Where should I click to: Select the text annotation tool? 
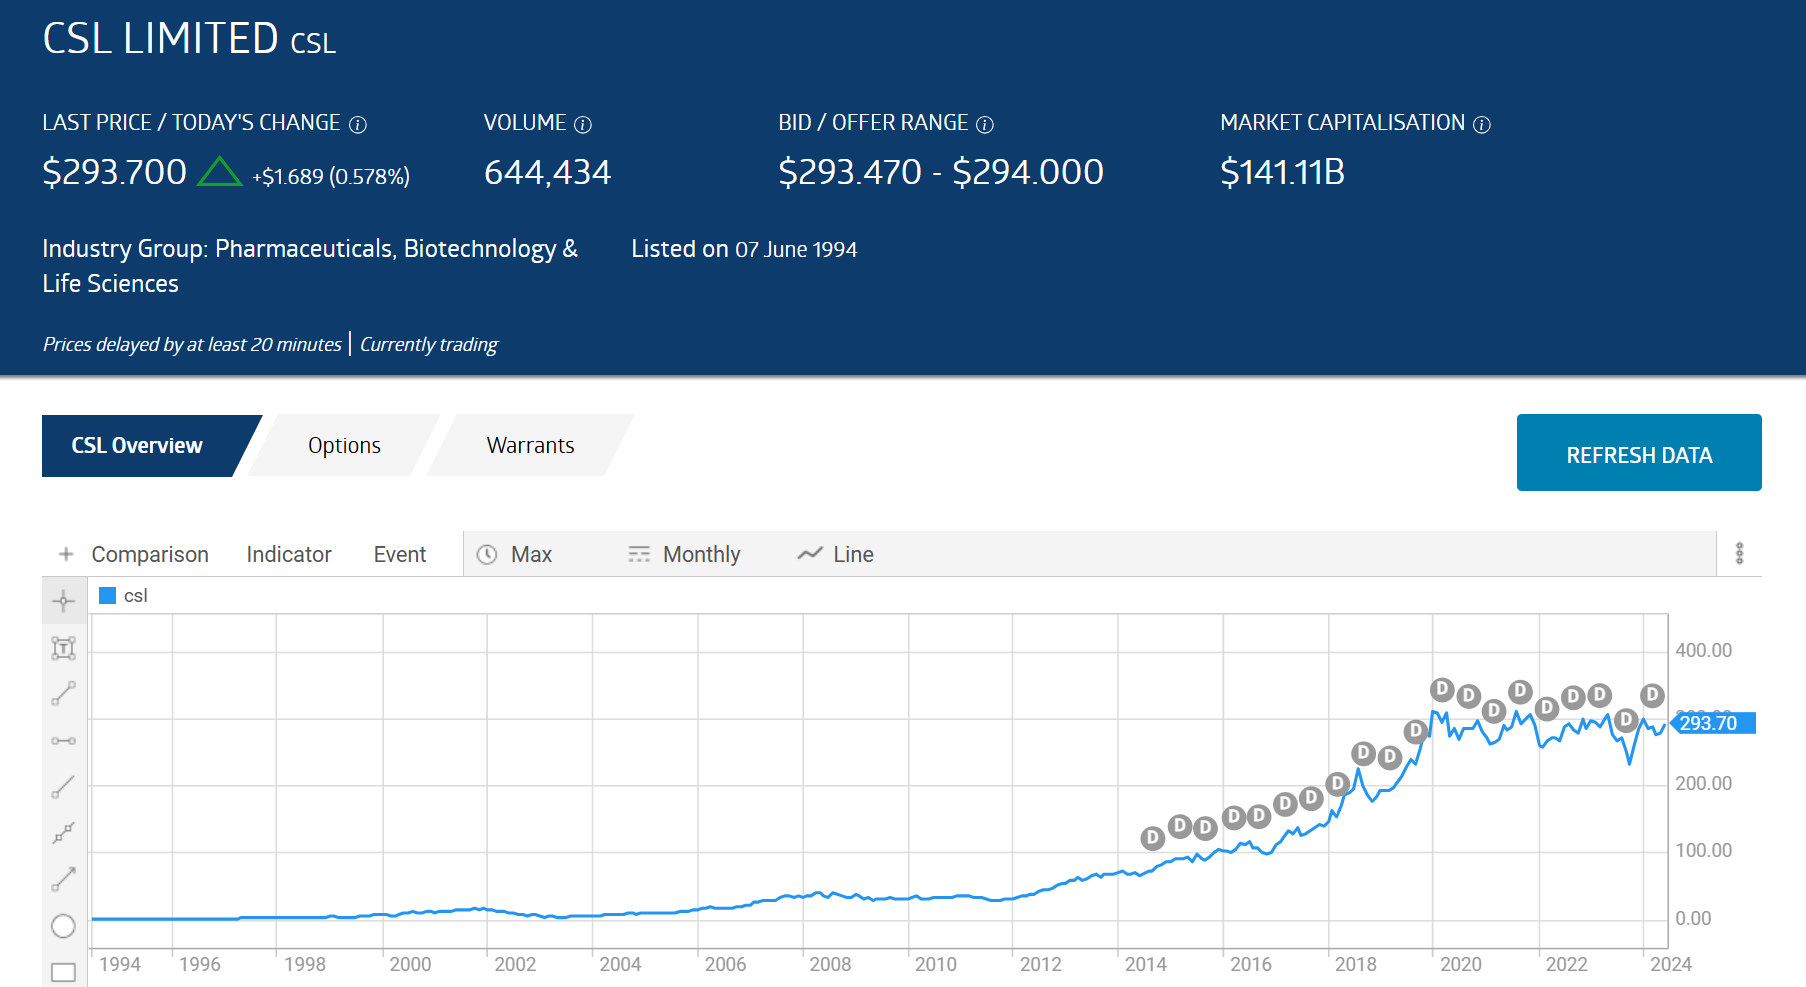[x=63, y=648]
